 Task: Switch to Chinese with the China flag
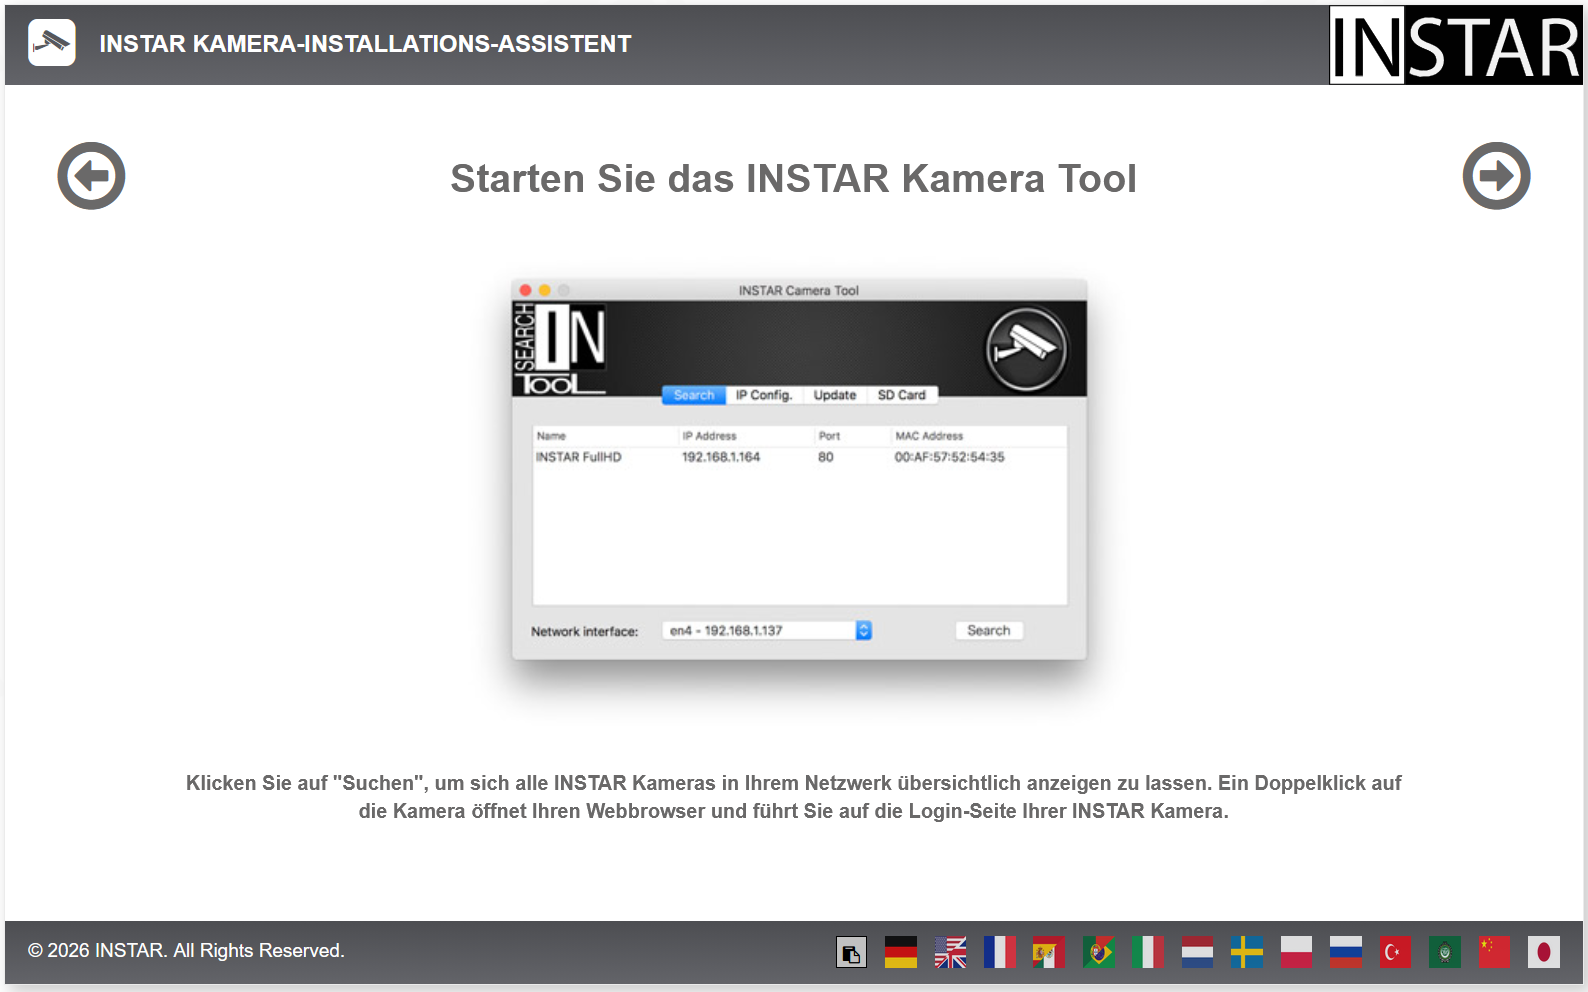point(1495,952)
